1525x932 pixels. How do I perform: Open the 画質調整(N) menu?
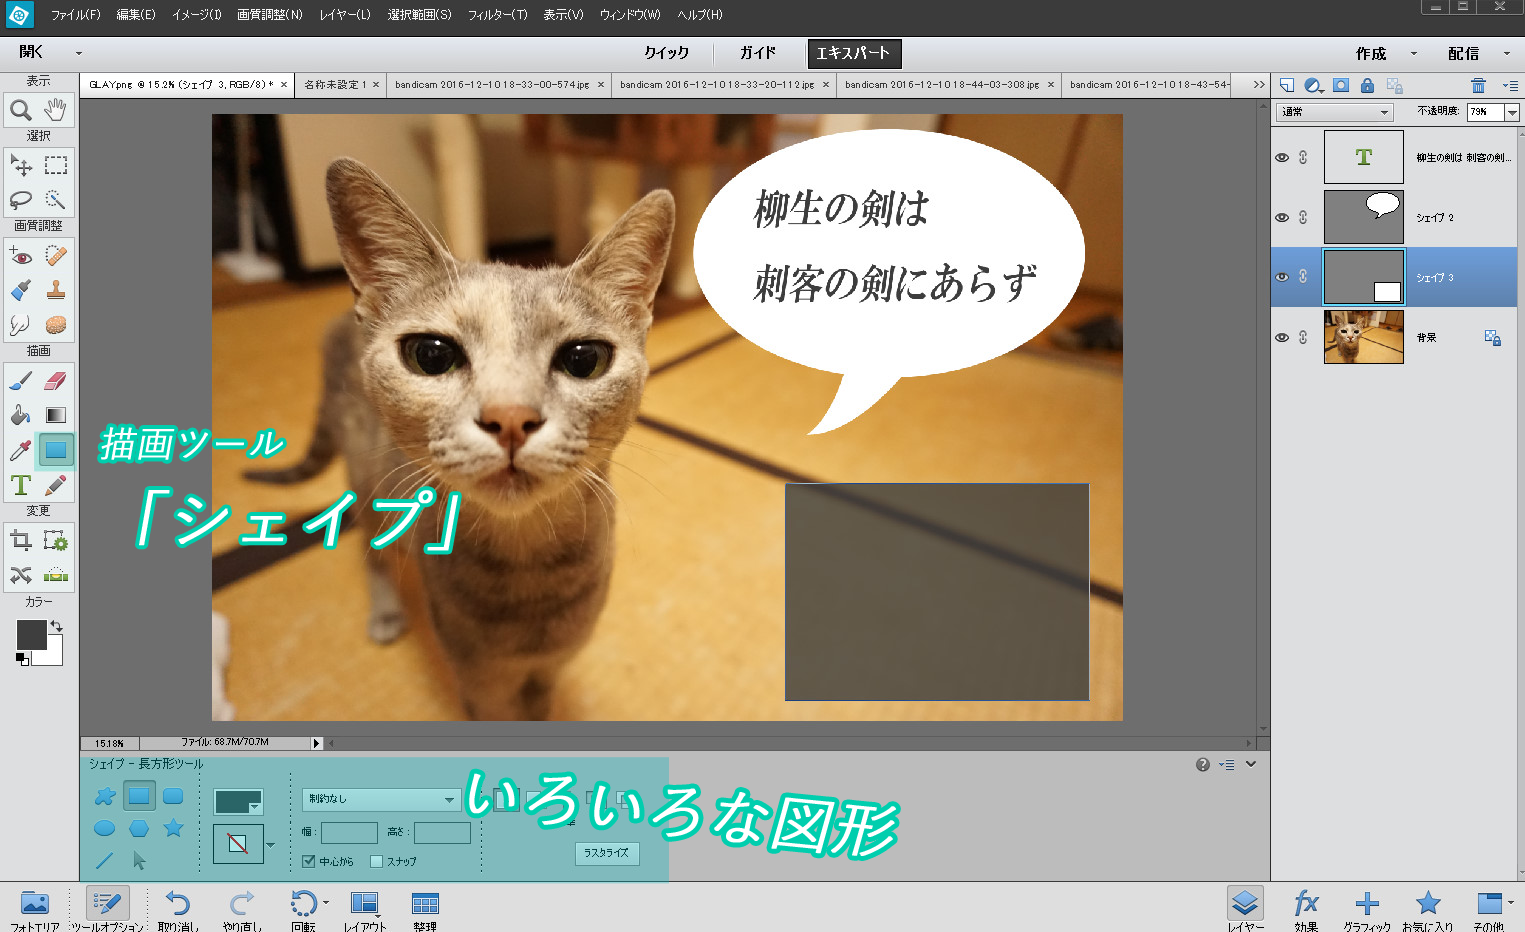[270, 15]
